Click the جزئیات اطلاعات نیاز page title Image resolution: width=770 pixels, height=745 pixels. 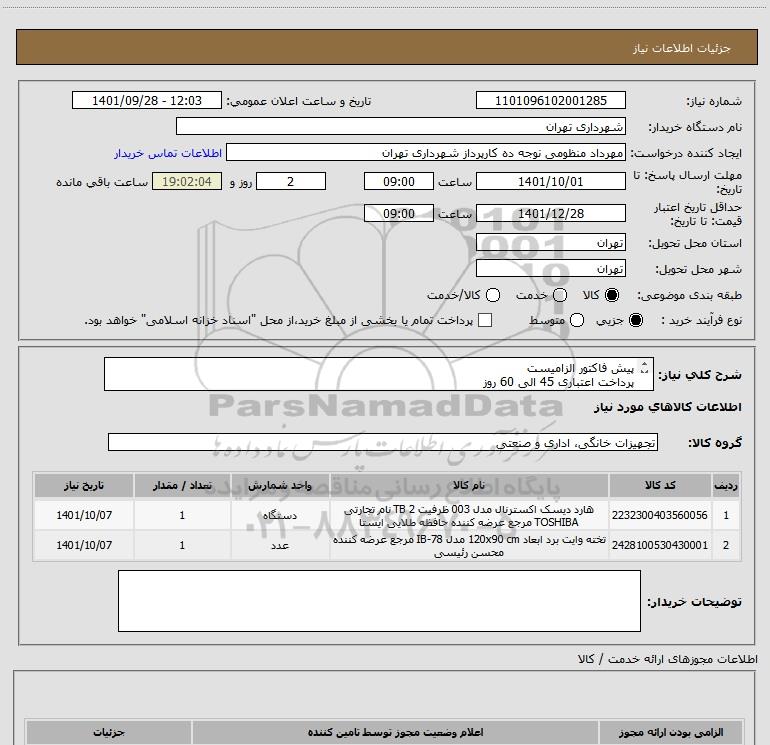click(682, 48)
